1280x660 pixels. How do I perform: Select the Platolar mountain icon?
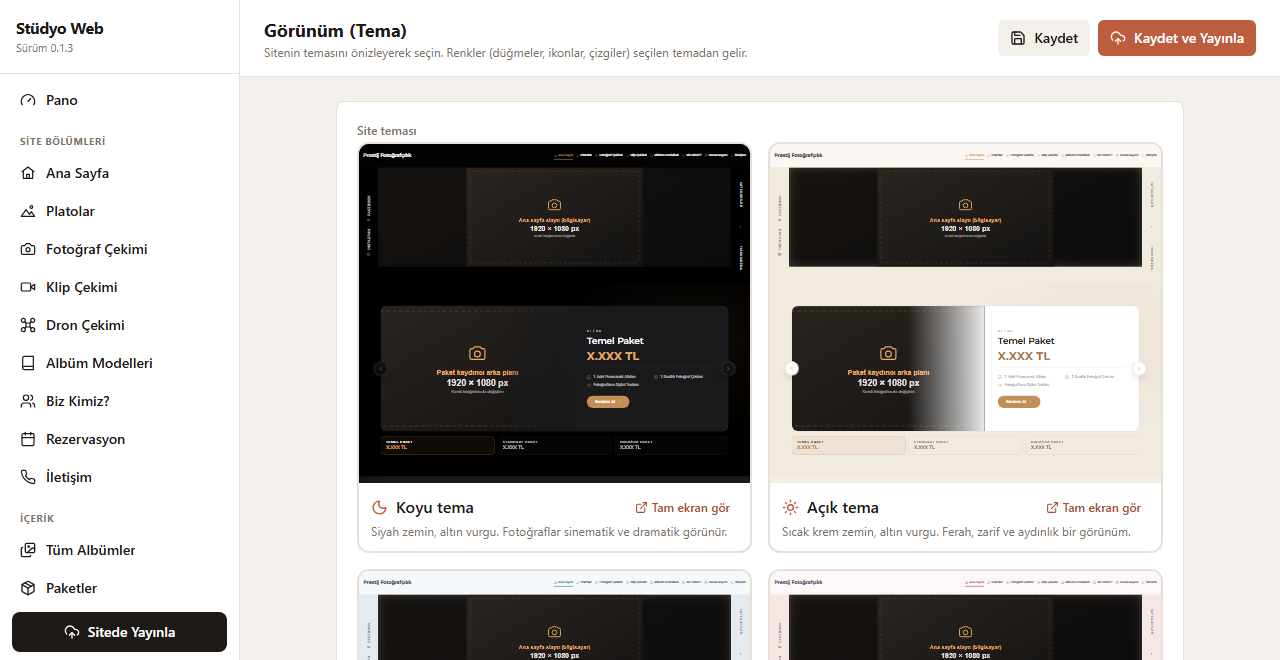28,211
